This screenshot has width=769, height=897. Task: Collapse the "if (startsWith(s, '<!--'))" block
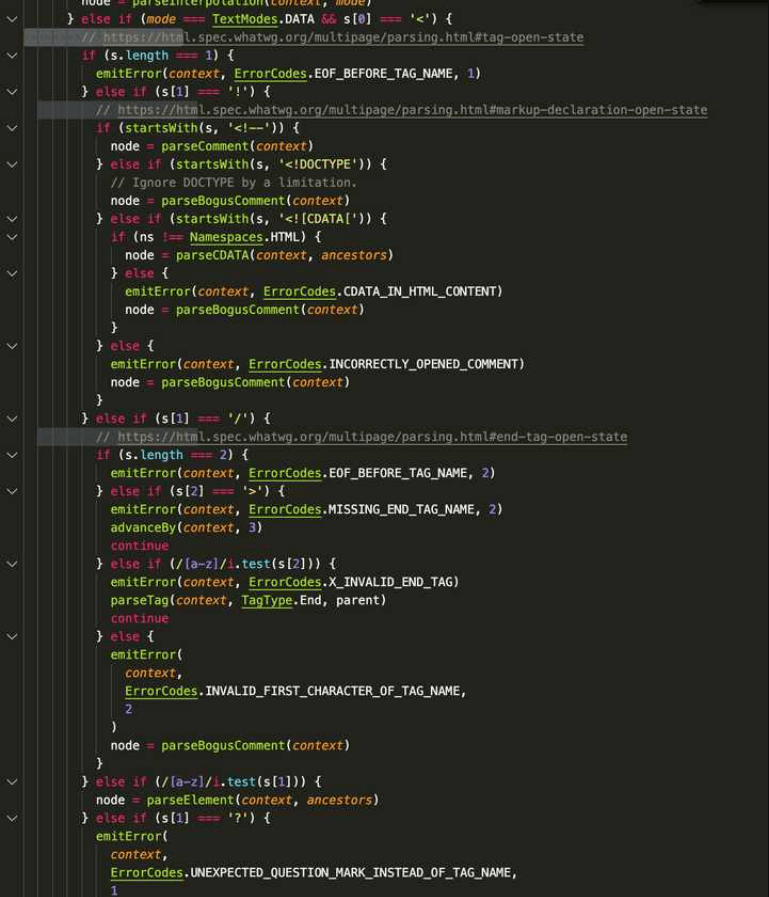point(12,128)
